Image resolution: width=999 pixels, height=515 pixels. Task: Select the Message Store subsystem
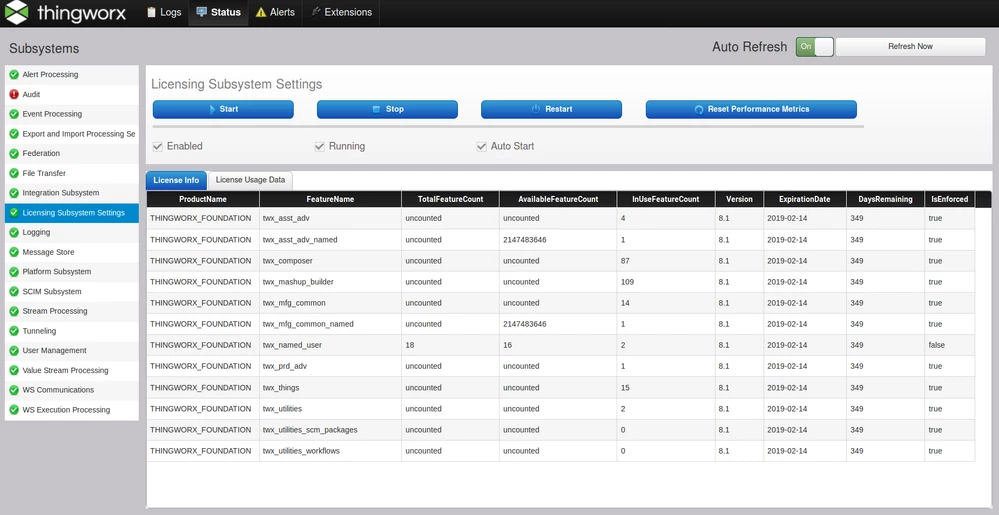click(71, 252)
